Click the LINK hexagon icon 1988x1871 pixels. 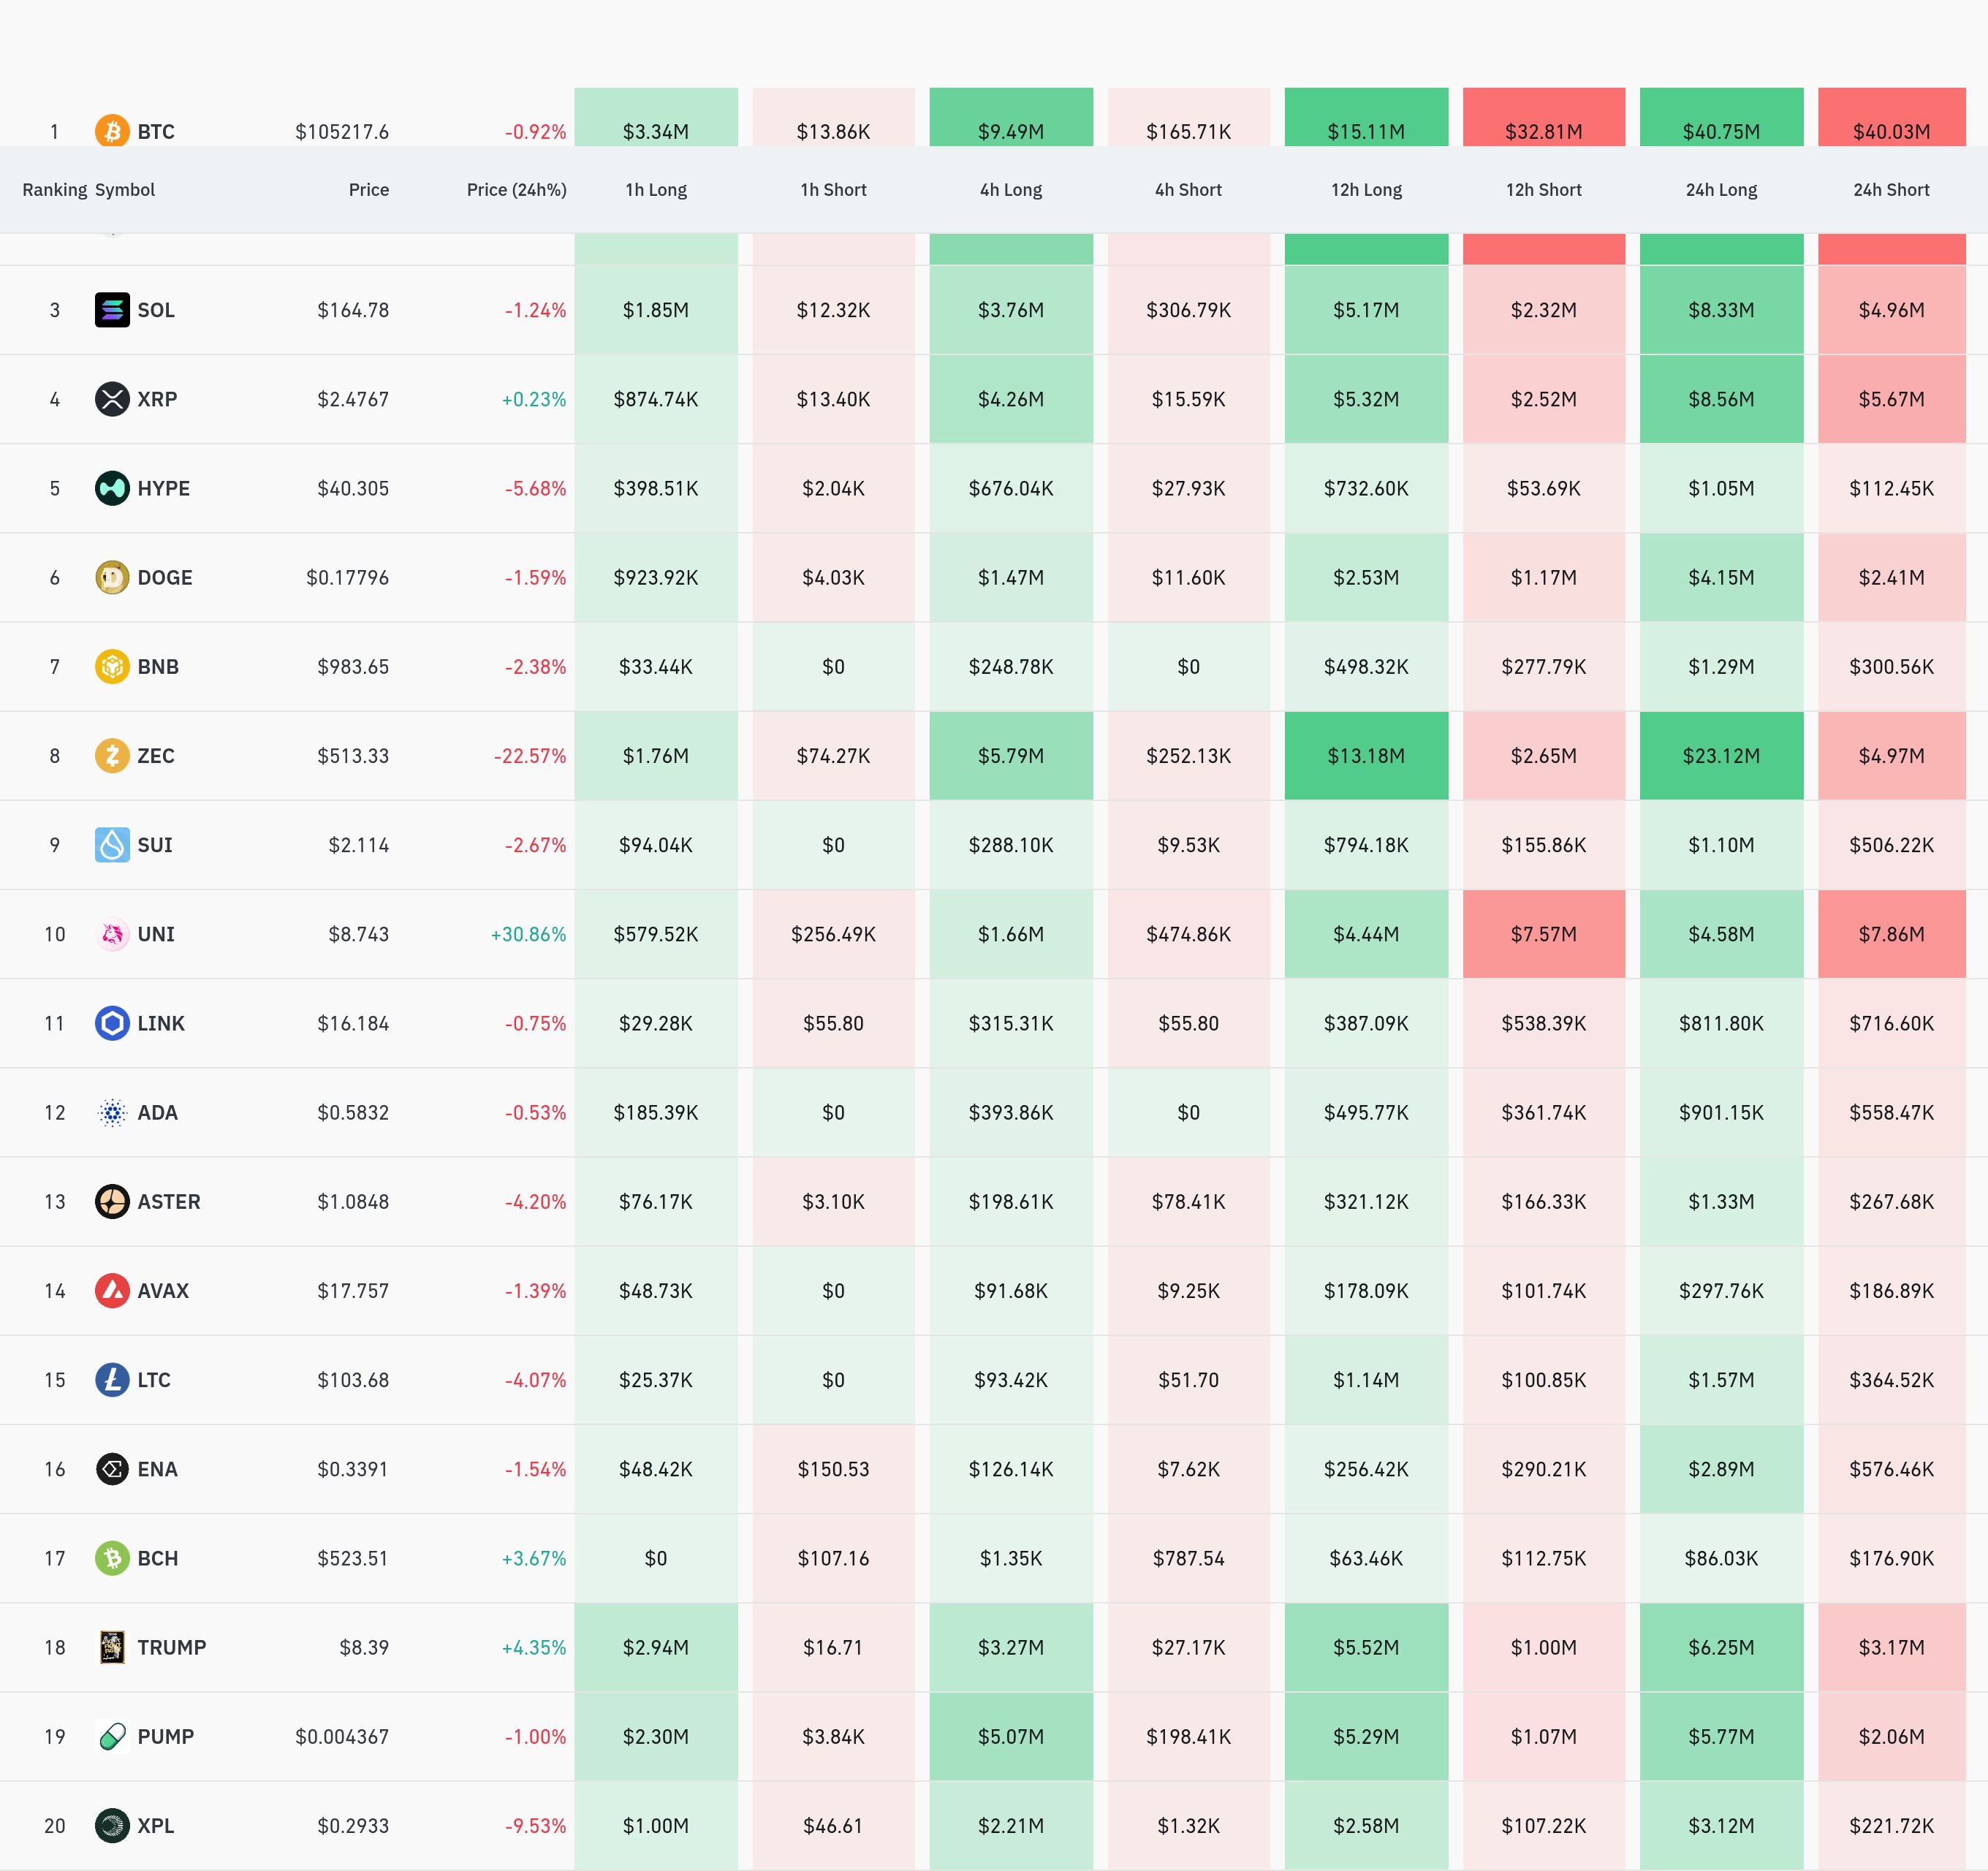(x=112, y=1023)
